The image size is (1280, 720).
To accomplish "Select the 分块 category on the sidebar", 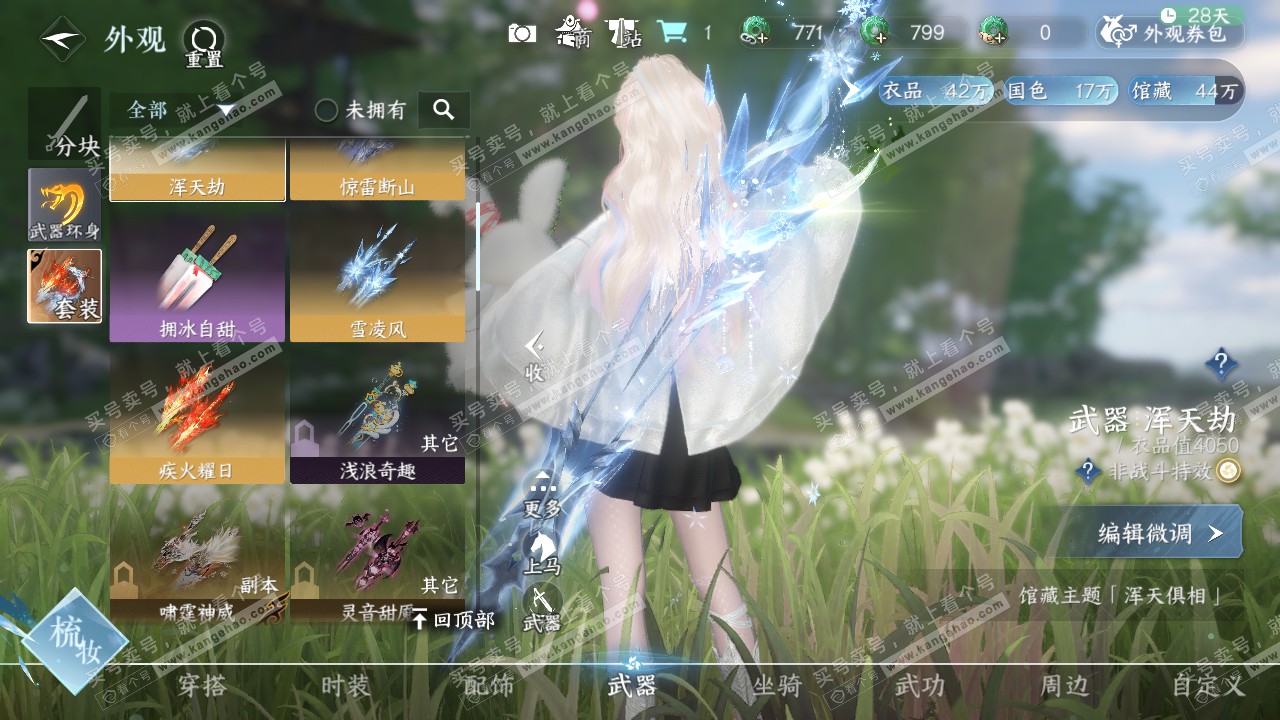I will point(65,124).
